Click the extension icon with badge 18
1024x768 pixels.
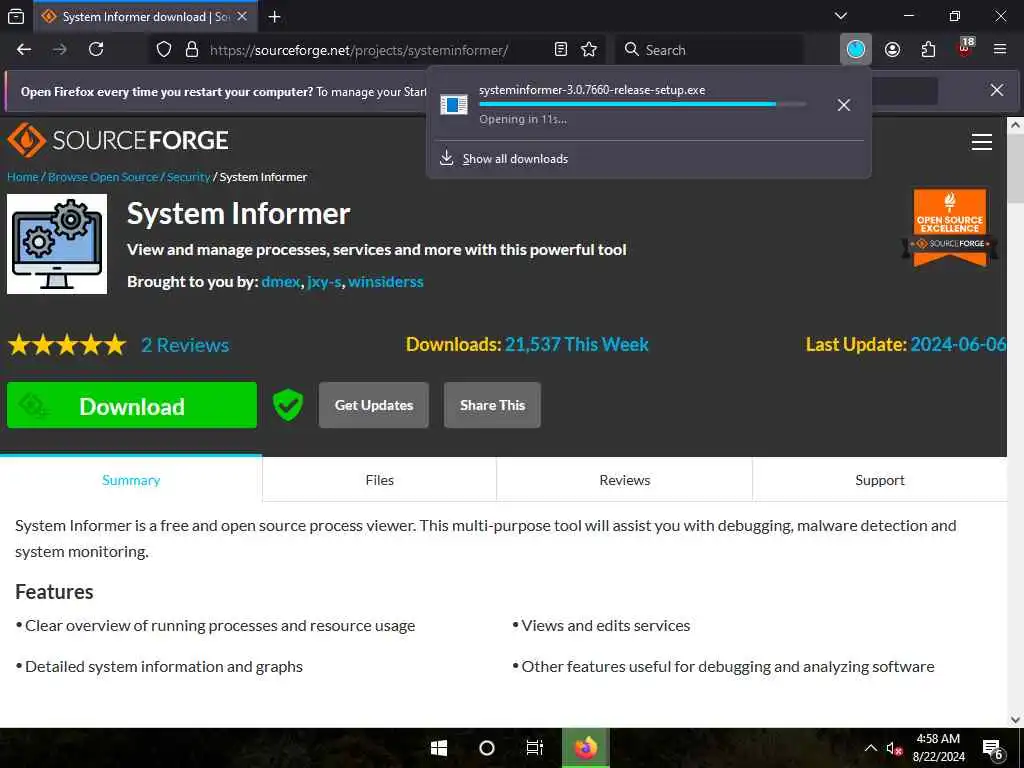click(x=965, y=47)
